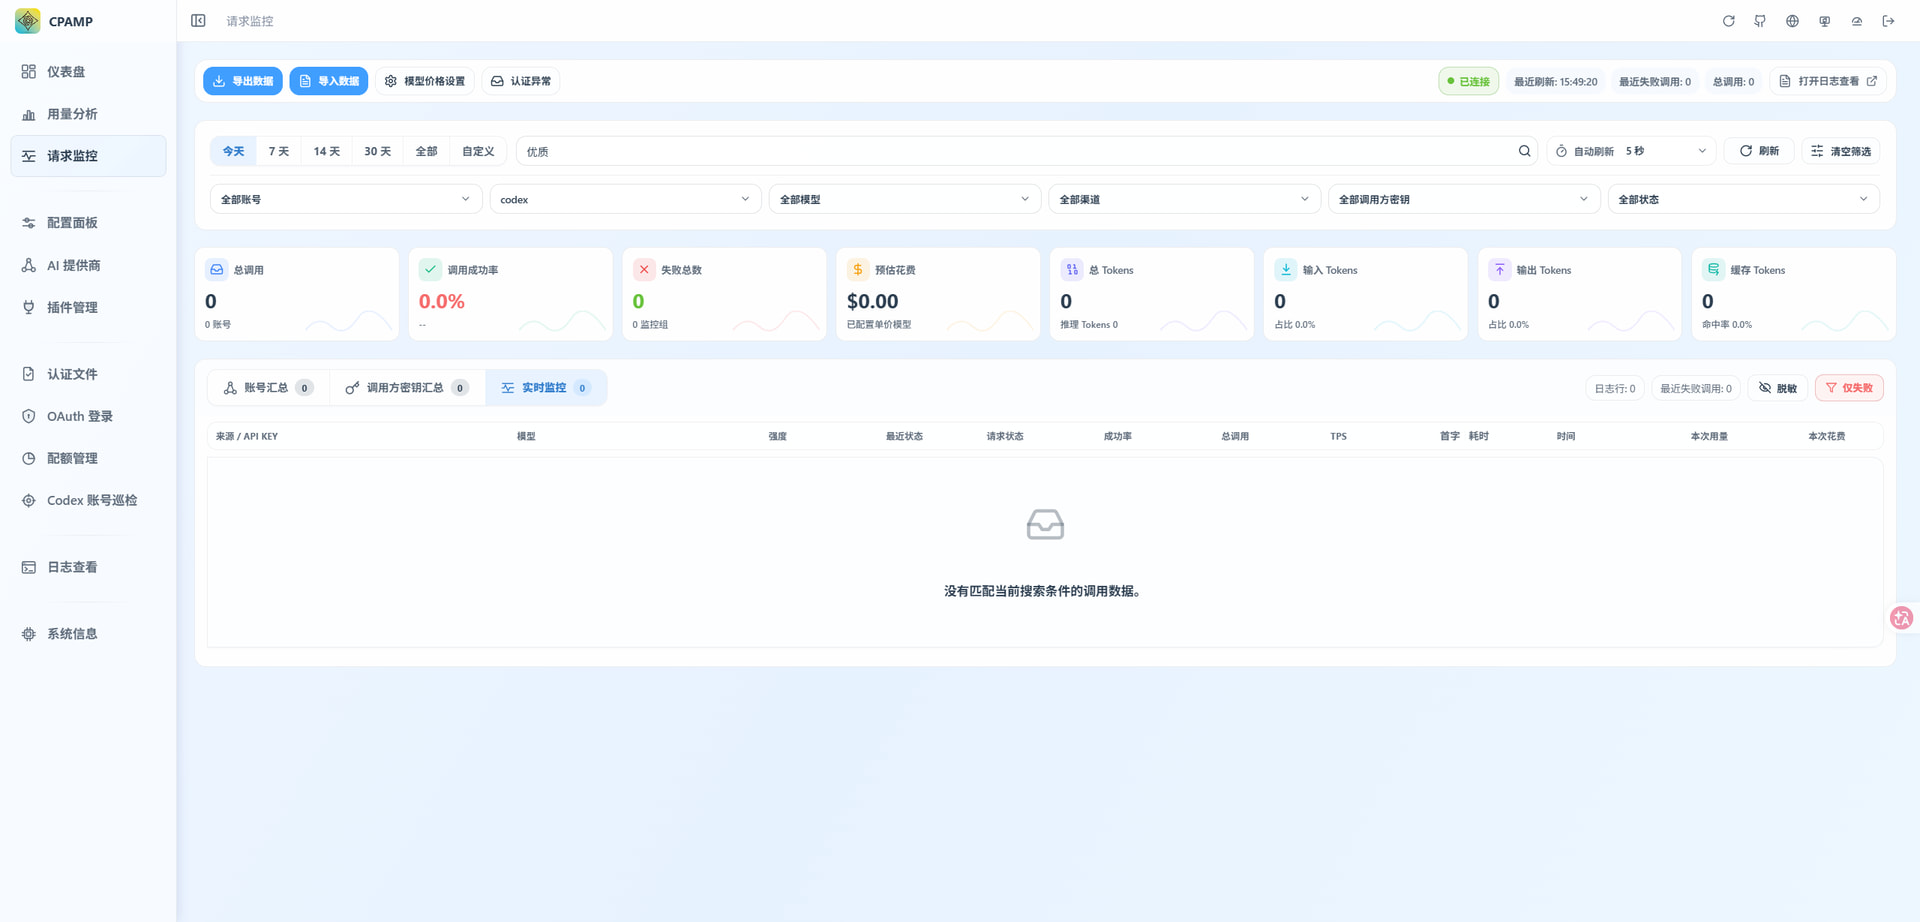Open 系统信息 in the sidebar
This screenshot has width=1920, height=922.
pos(88,634)
